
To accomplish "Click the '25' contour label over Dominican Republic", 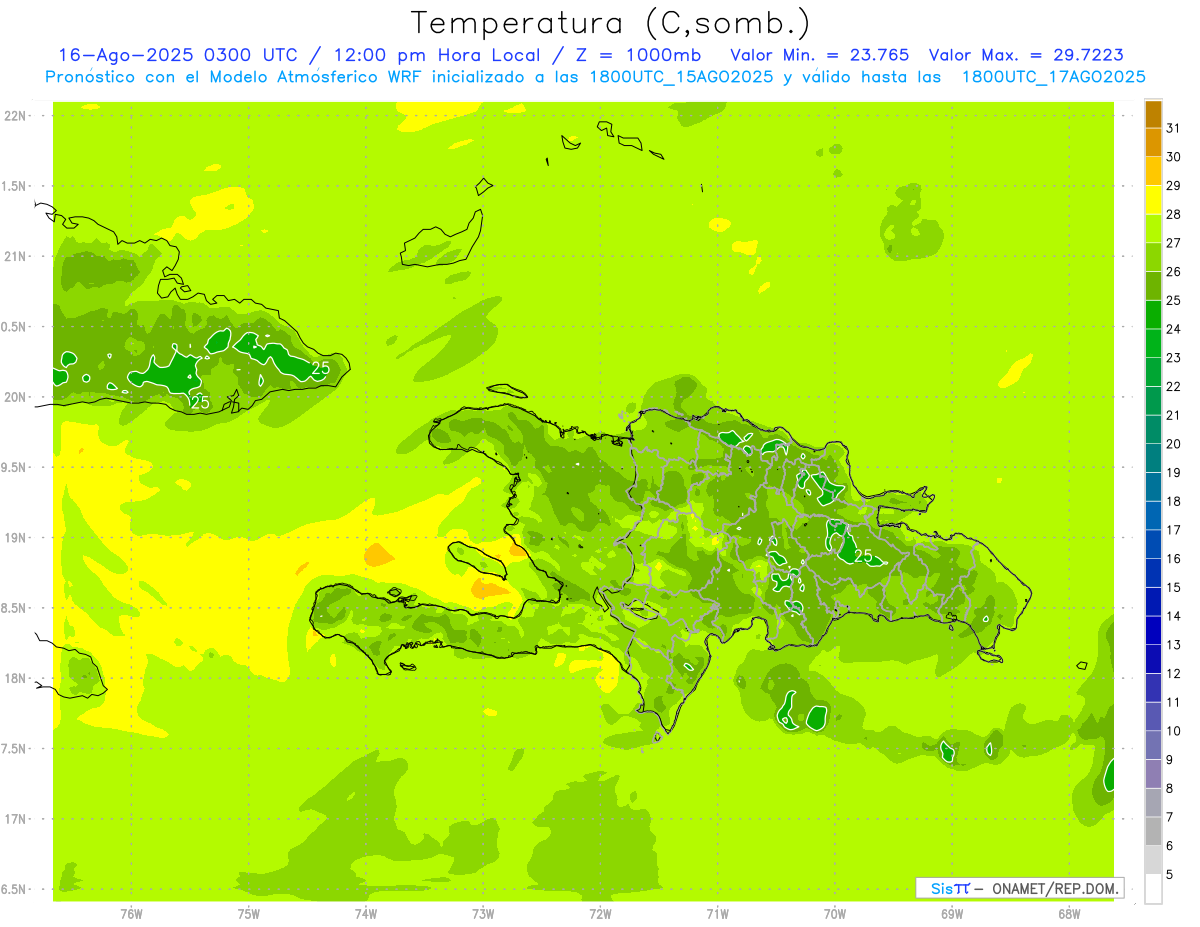I will [863, 556].
